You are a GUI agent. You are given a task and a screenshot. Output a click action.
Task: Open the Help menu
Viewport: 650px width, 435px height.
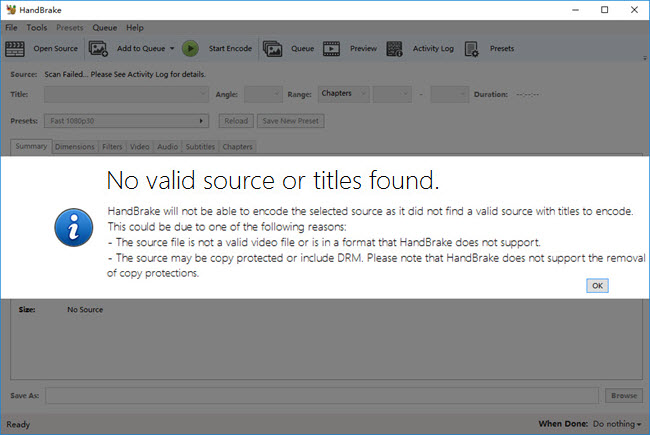(135, 28)
